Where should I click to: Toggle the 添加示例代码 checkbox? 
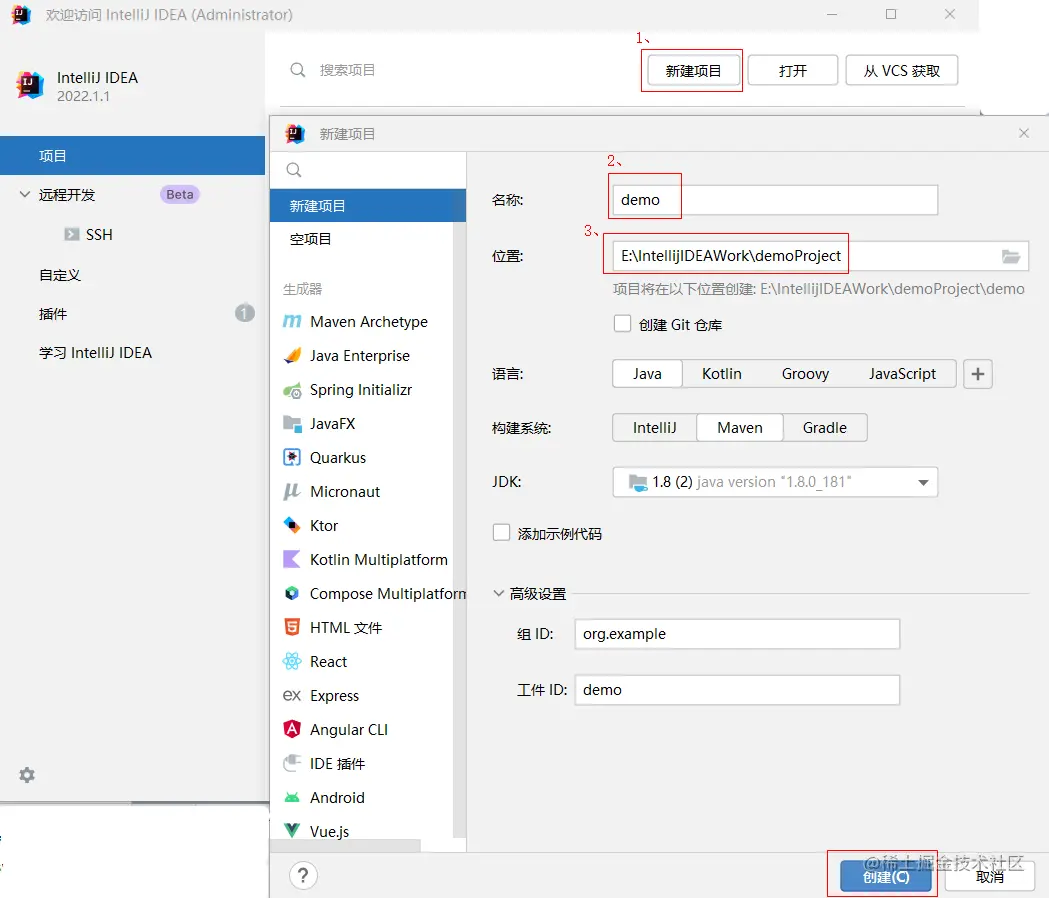pos(501,533)
